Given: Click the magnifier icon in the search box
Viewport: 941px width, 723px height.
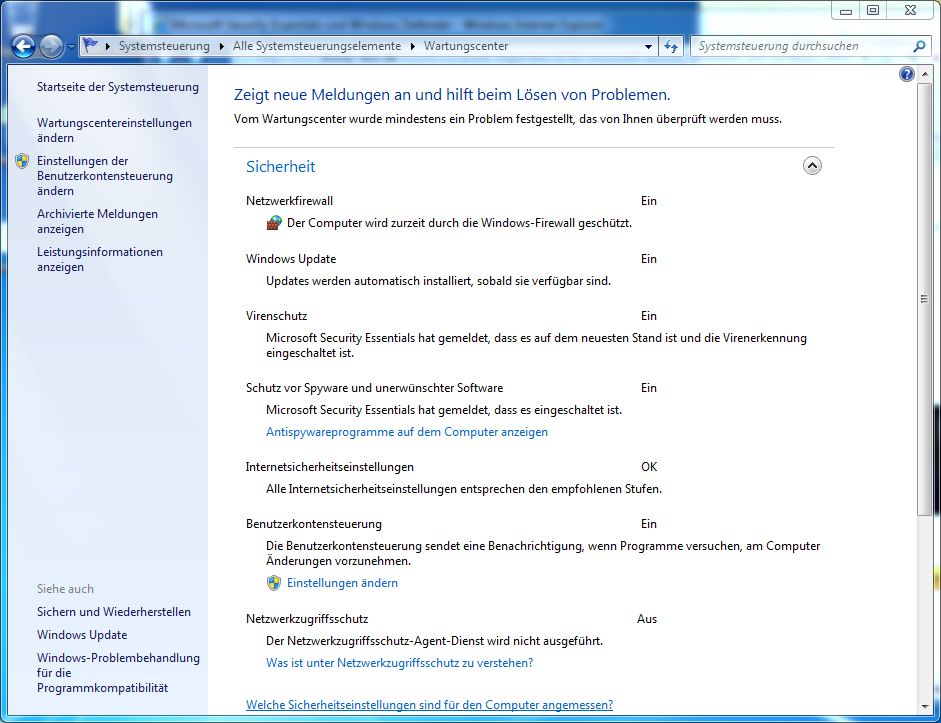Looking at the screenshot, I should tap(919, 46).
